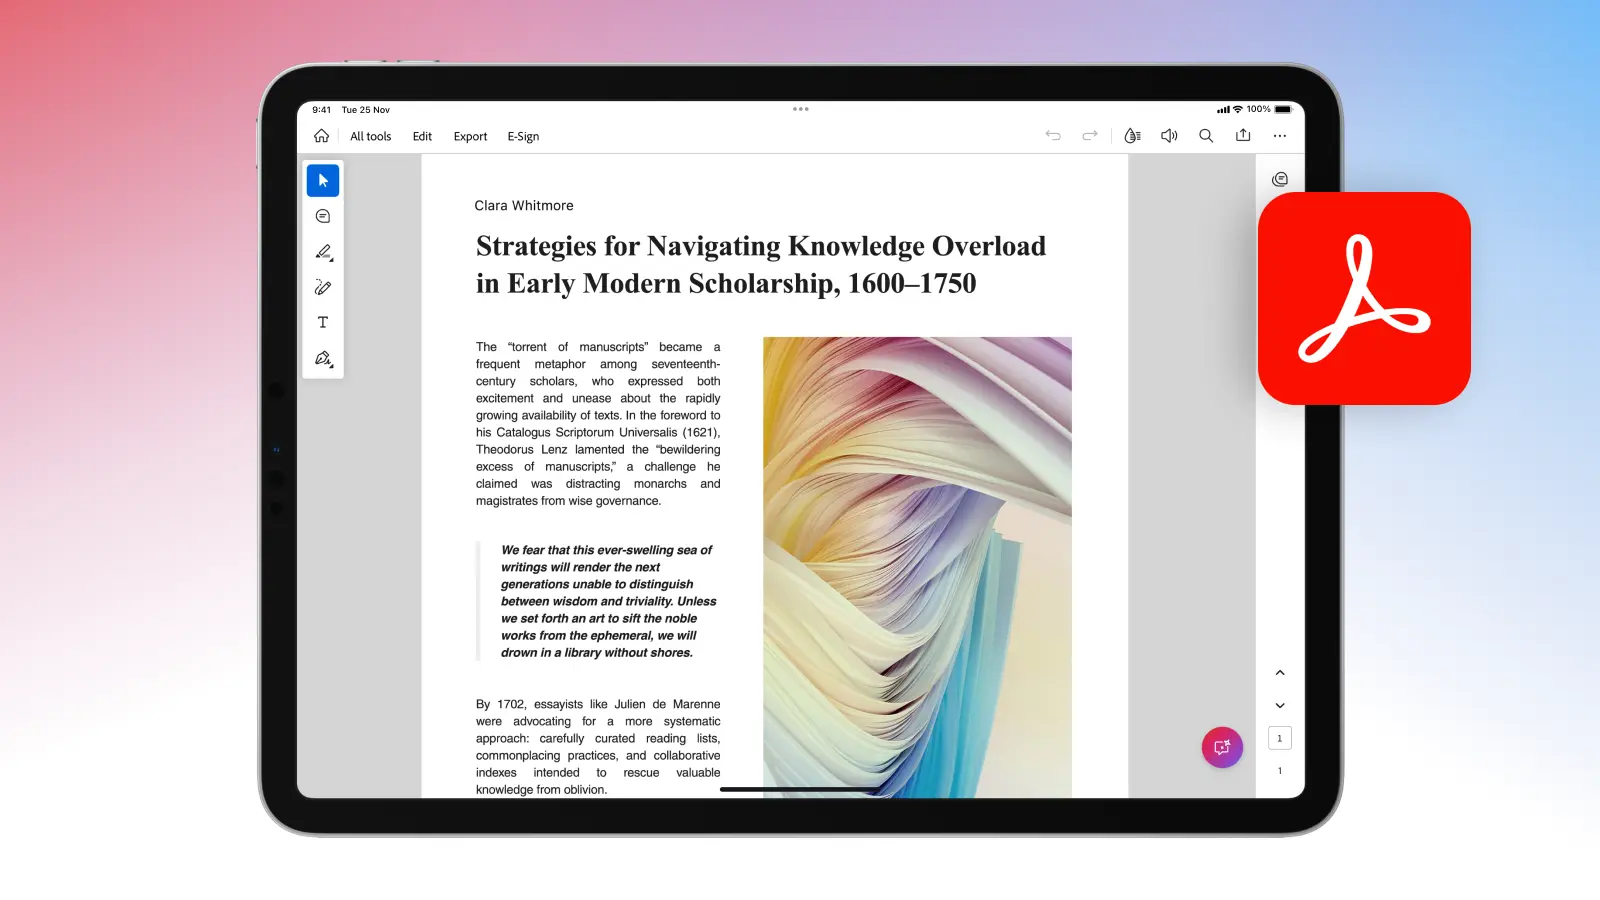
Task: Select the add text T tool
Action: (x=323, y=323)
